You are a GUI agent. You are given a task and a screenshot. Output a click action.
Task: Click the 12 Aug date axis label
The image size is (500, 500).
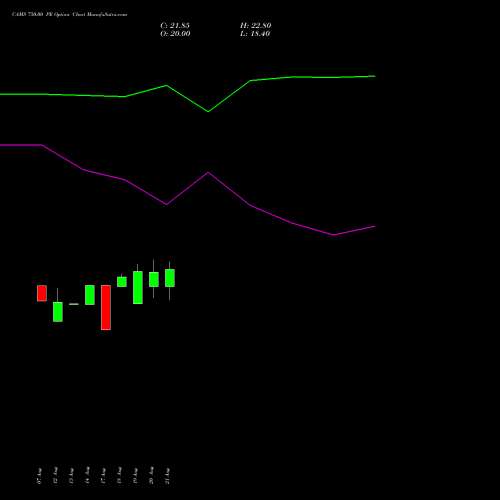pyautogui.click(x=55, y=476)
